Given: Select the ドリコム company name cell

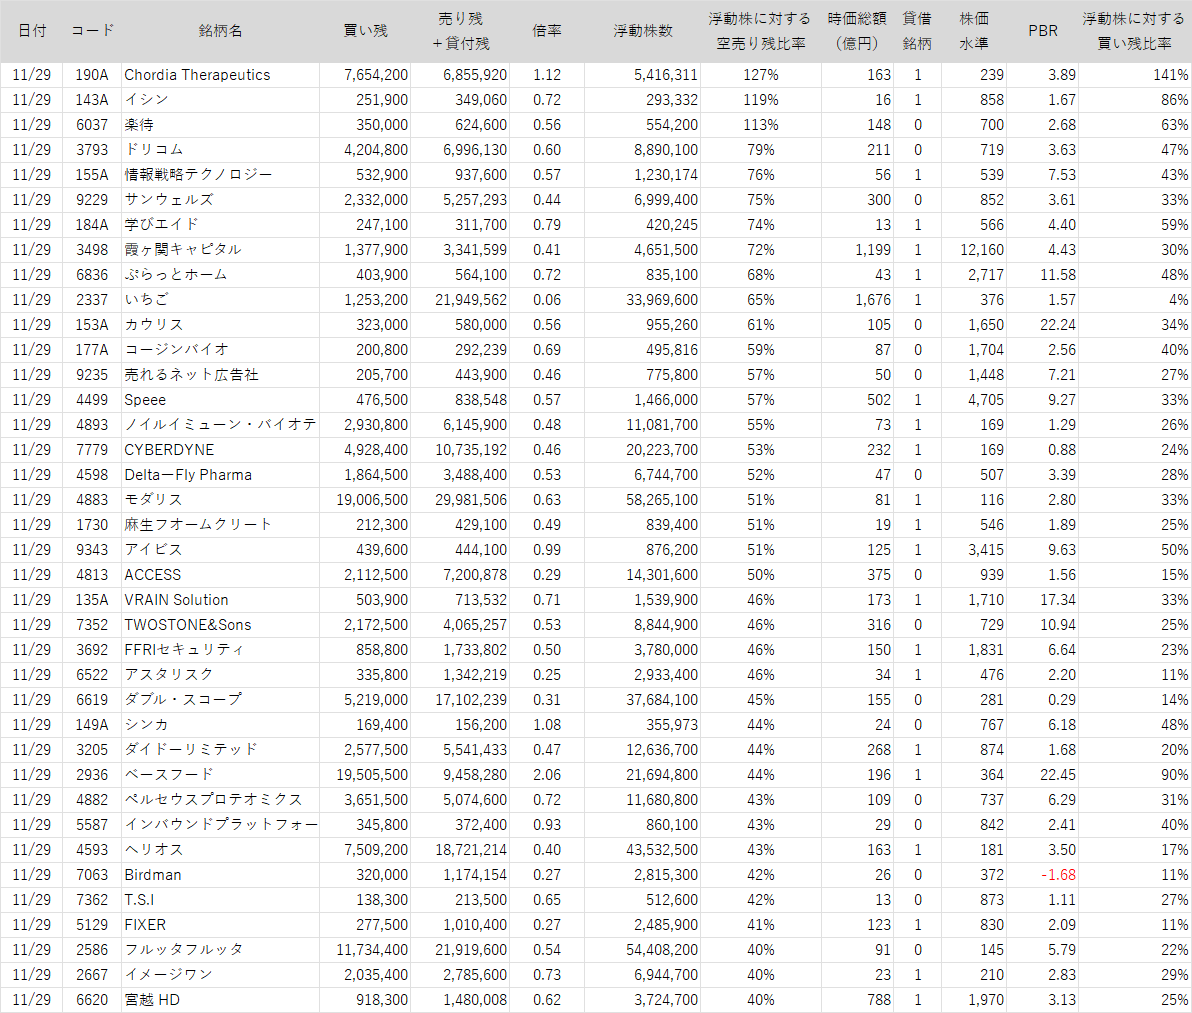Looking at the screenshot, I should coord(154,150).
